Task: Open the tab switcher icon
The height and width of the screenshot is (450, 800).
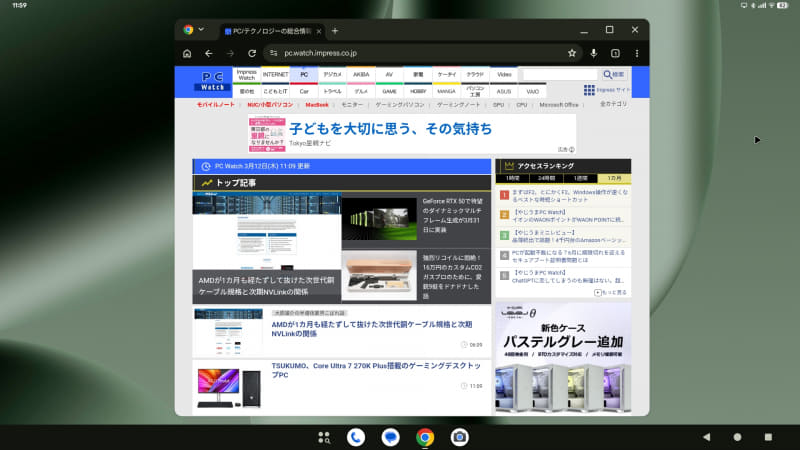Action: (615, 53)
